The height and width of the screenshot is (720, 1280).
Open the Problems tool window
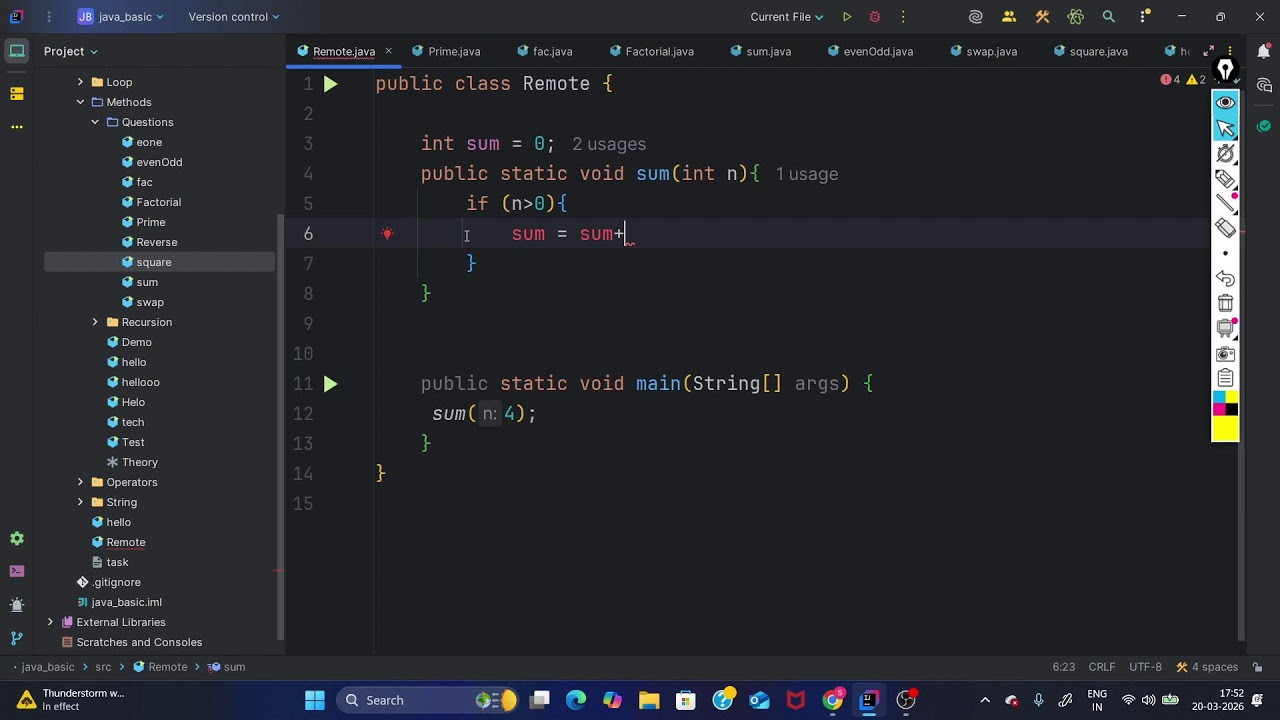[x=17, y=605]
